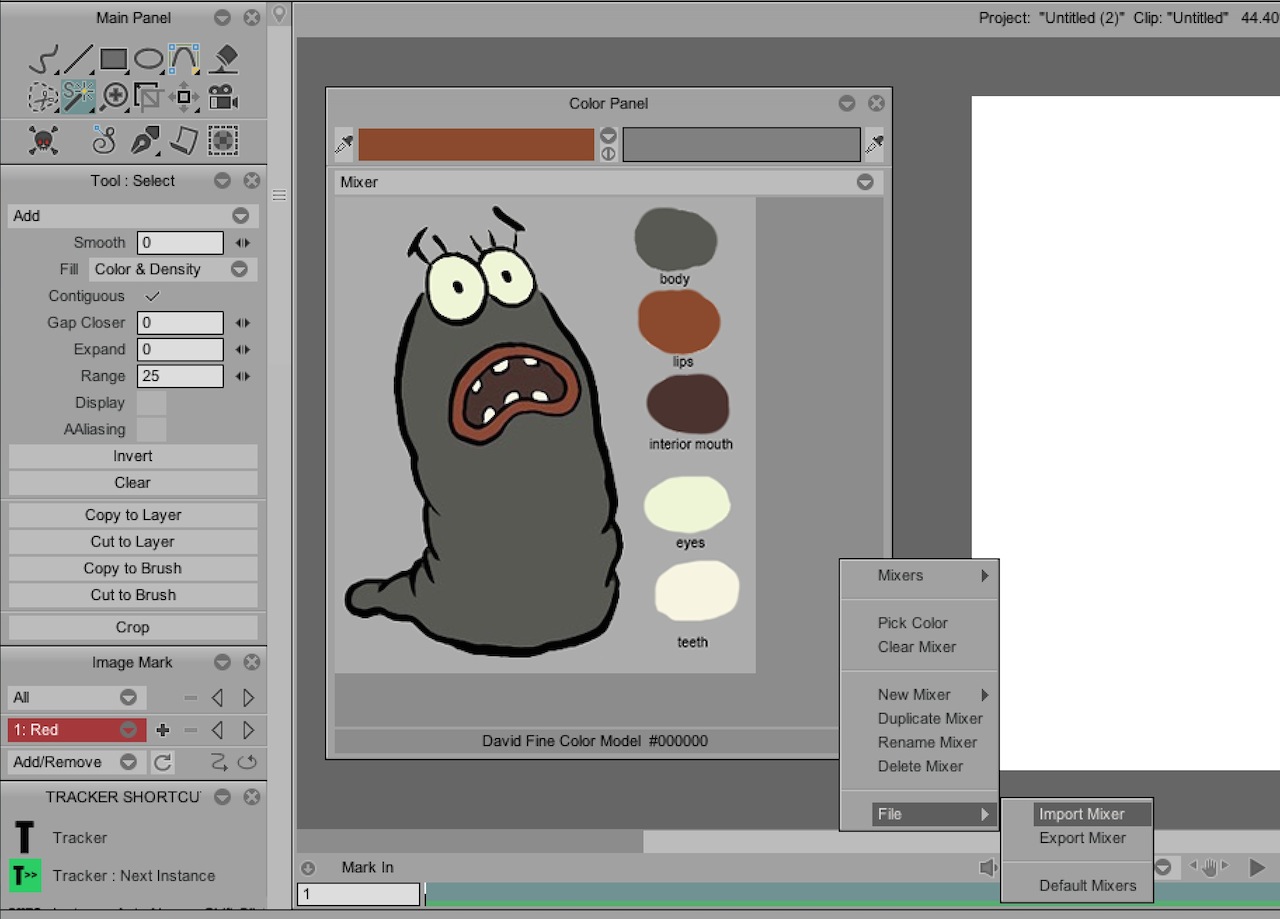Select the crop frame tool
The width and height of the screenshot is (1280, 919).
pos(149,97)
